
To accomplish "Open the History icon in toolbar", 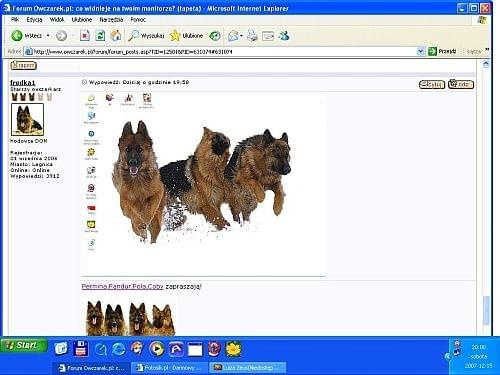I will tap(215, 36).
